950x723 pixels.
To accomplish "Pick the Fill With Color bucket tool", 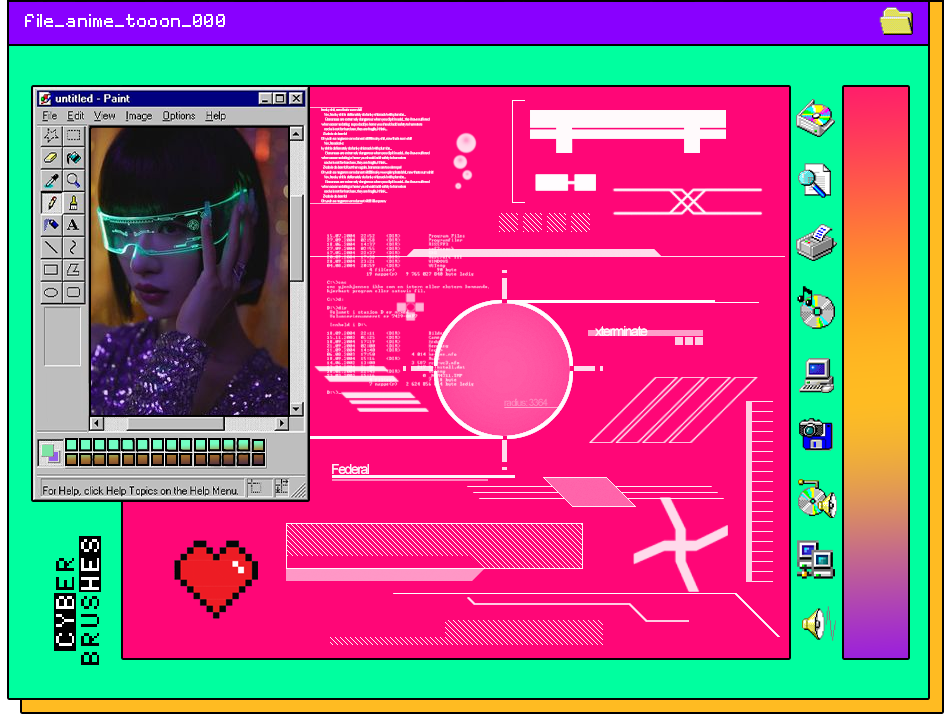I will (x=73, y=158).
